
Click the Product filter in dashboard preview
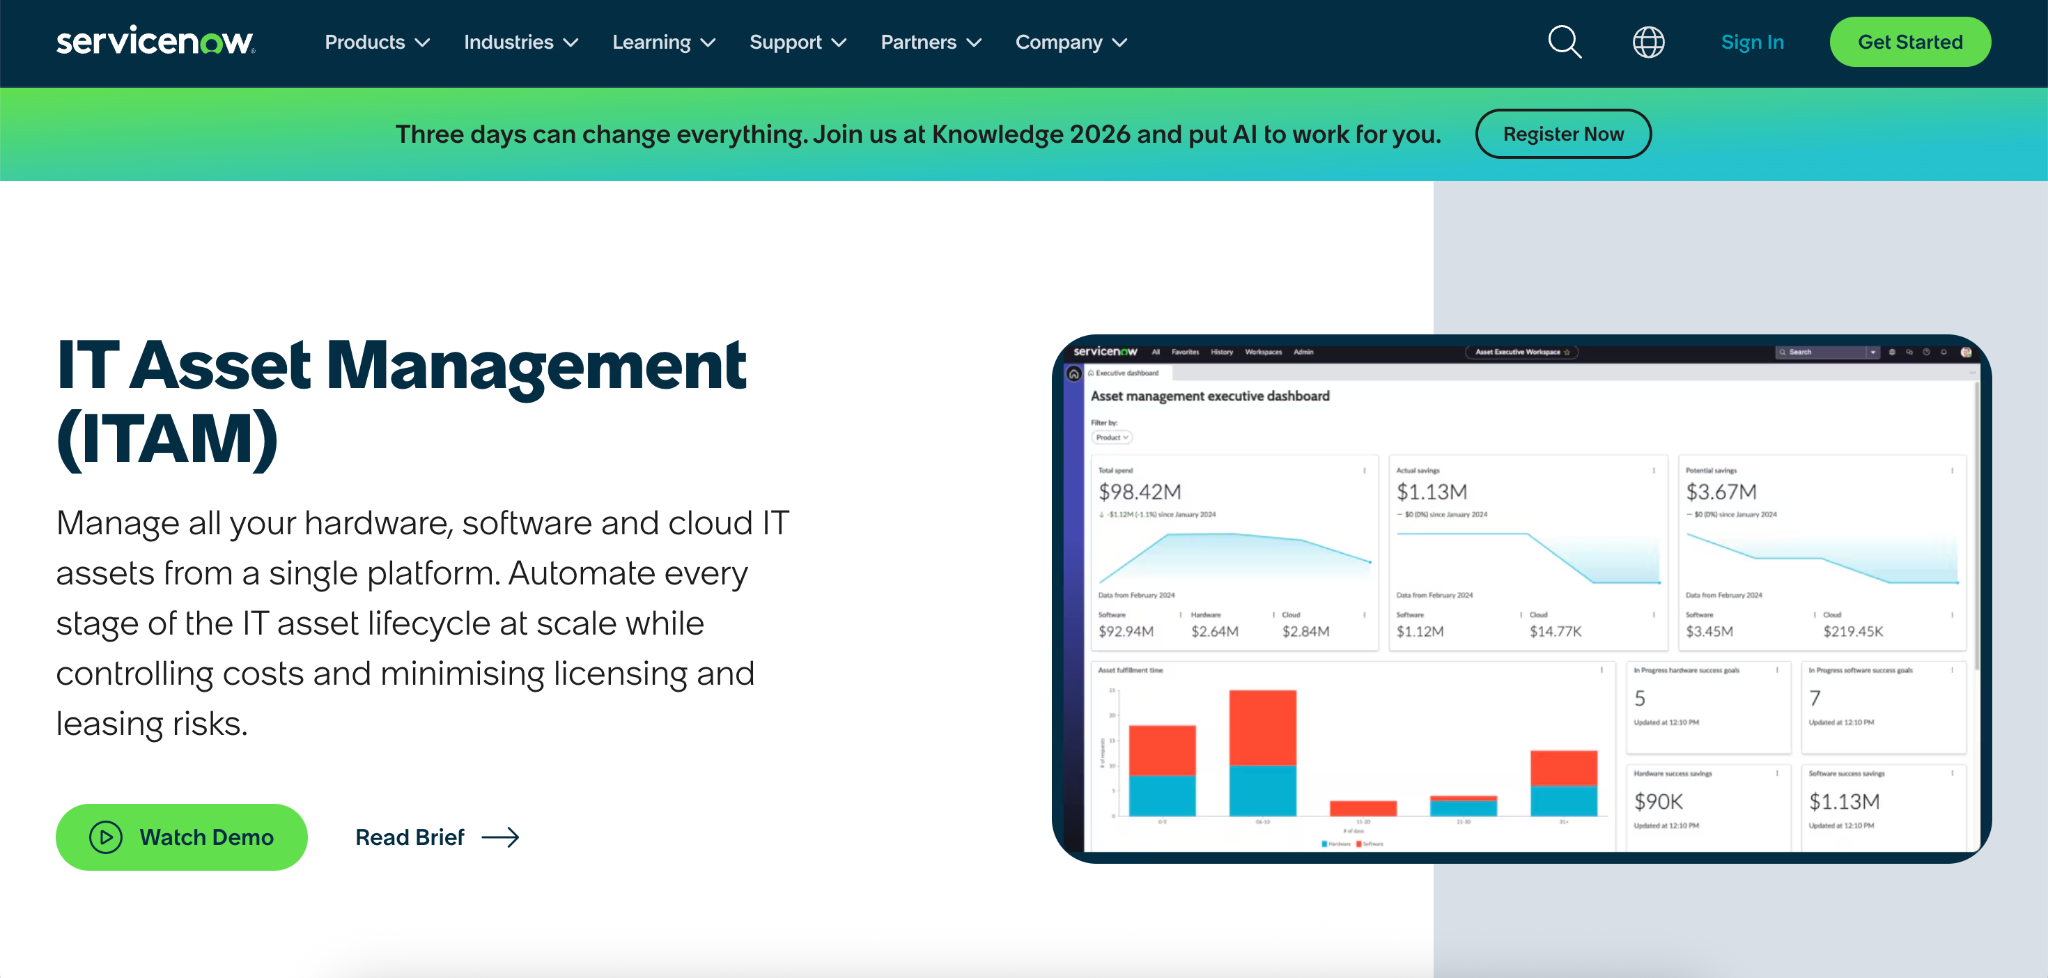tap(1111, 437)
